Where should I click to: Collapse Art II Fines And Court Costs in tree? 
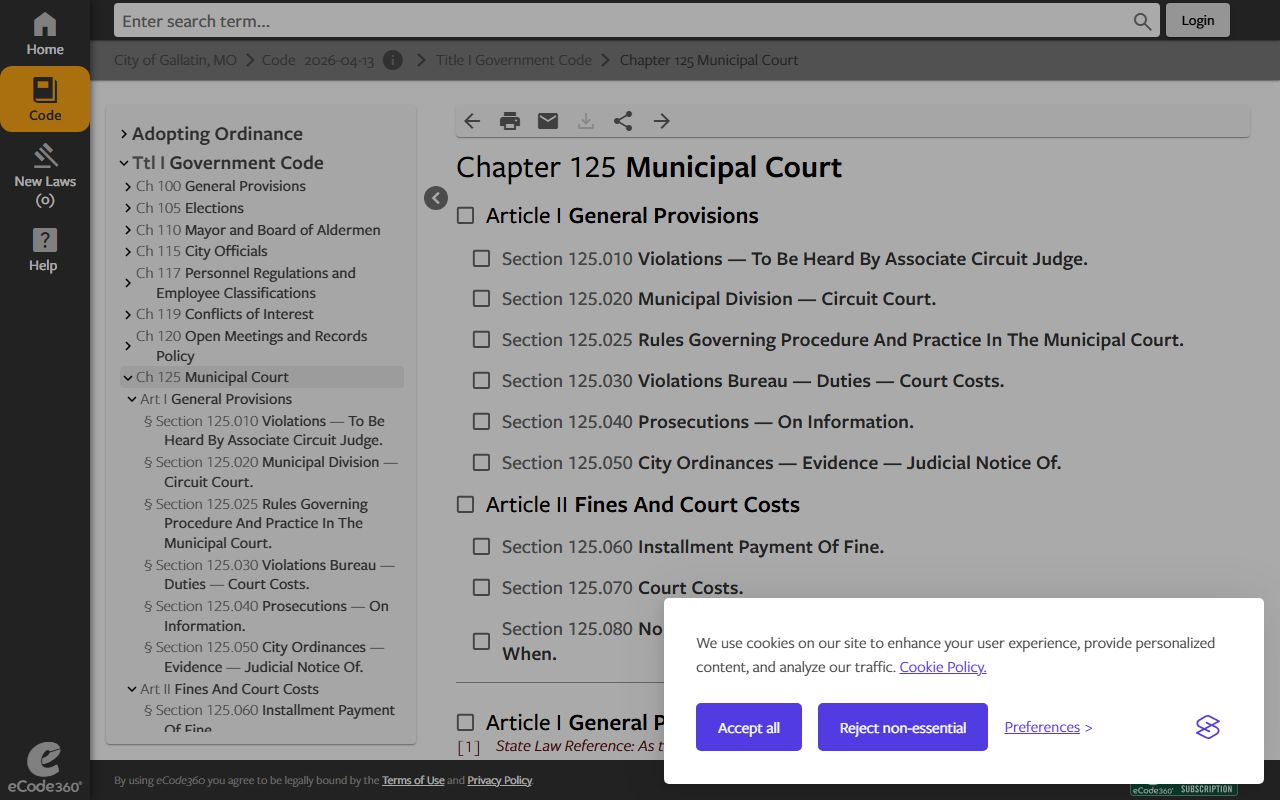(x=132, y=689)
